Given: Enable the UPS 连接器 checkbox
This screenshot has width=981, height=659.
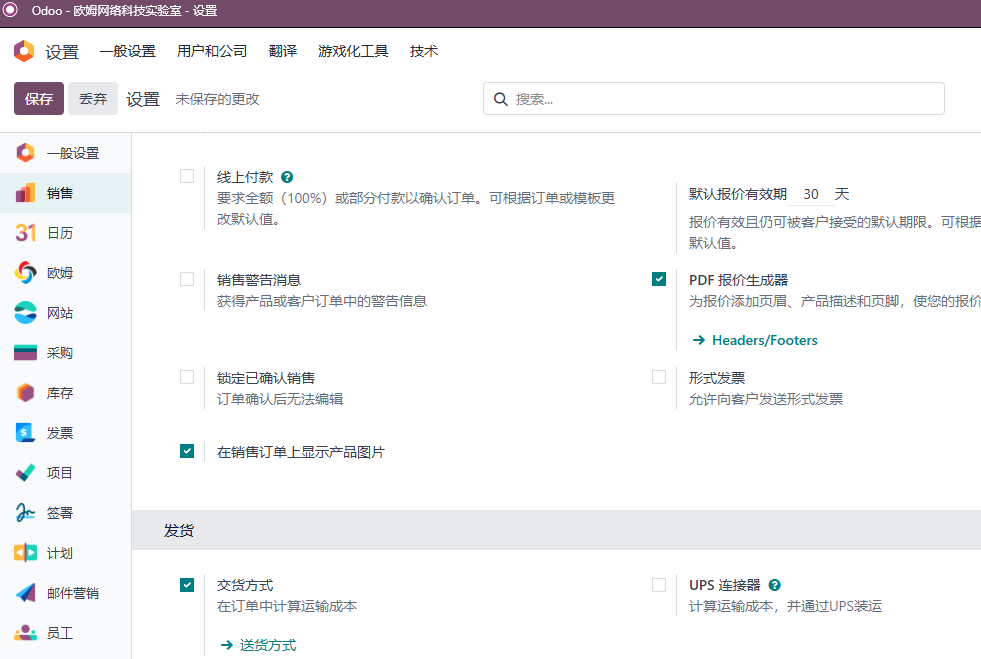Looking at the screenshot, I should (659, 585).
